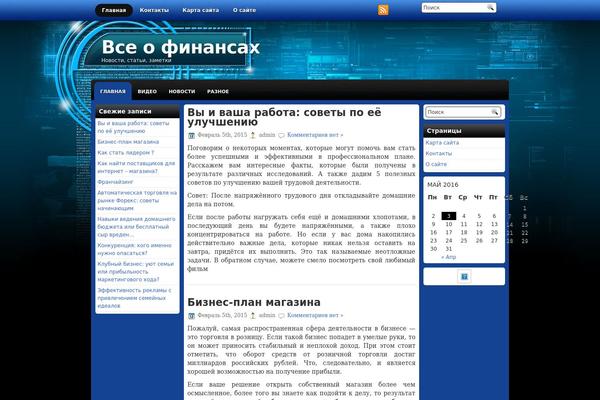Click the top search magnifier icon
The height and width of the screenshot is (400, 600).
[x=490, y=8]
